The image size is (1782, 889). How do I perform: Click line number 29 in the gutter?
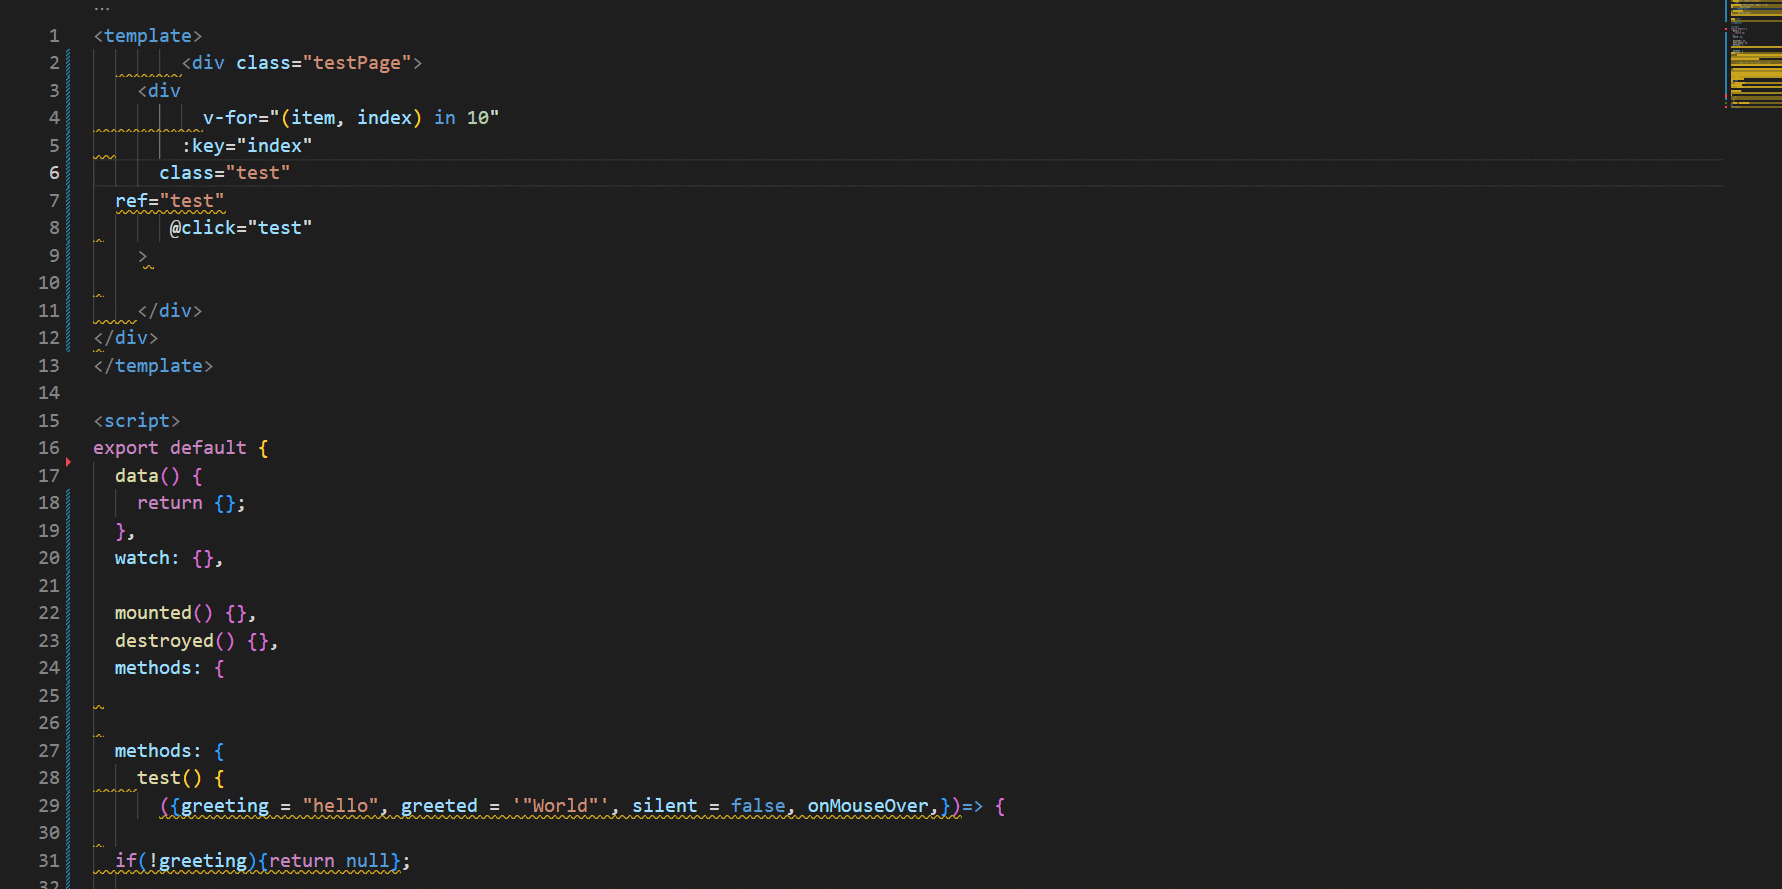click(x=49, y=806)
